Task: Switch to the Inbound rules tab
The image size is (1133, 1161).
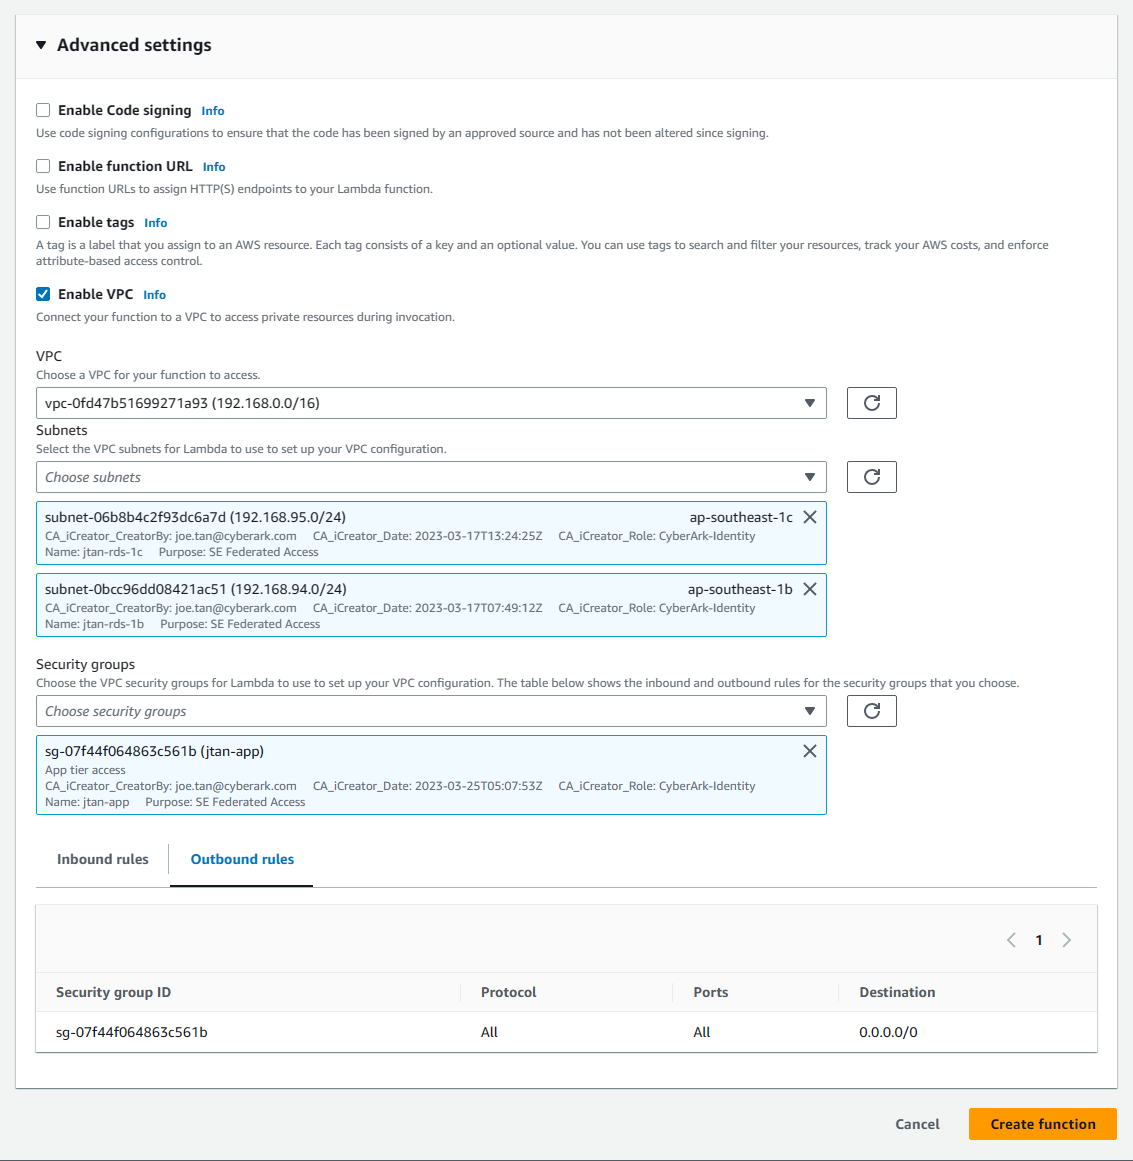Action: [x=102, y=859]
